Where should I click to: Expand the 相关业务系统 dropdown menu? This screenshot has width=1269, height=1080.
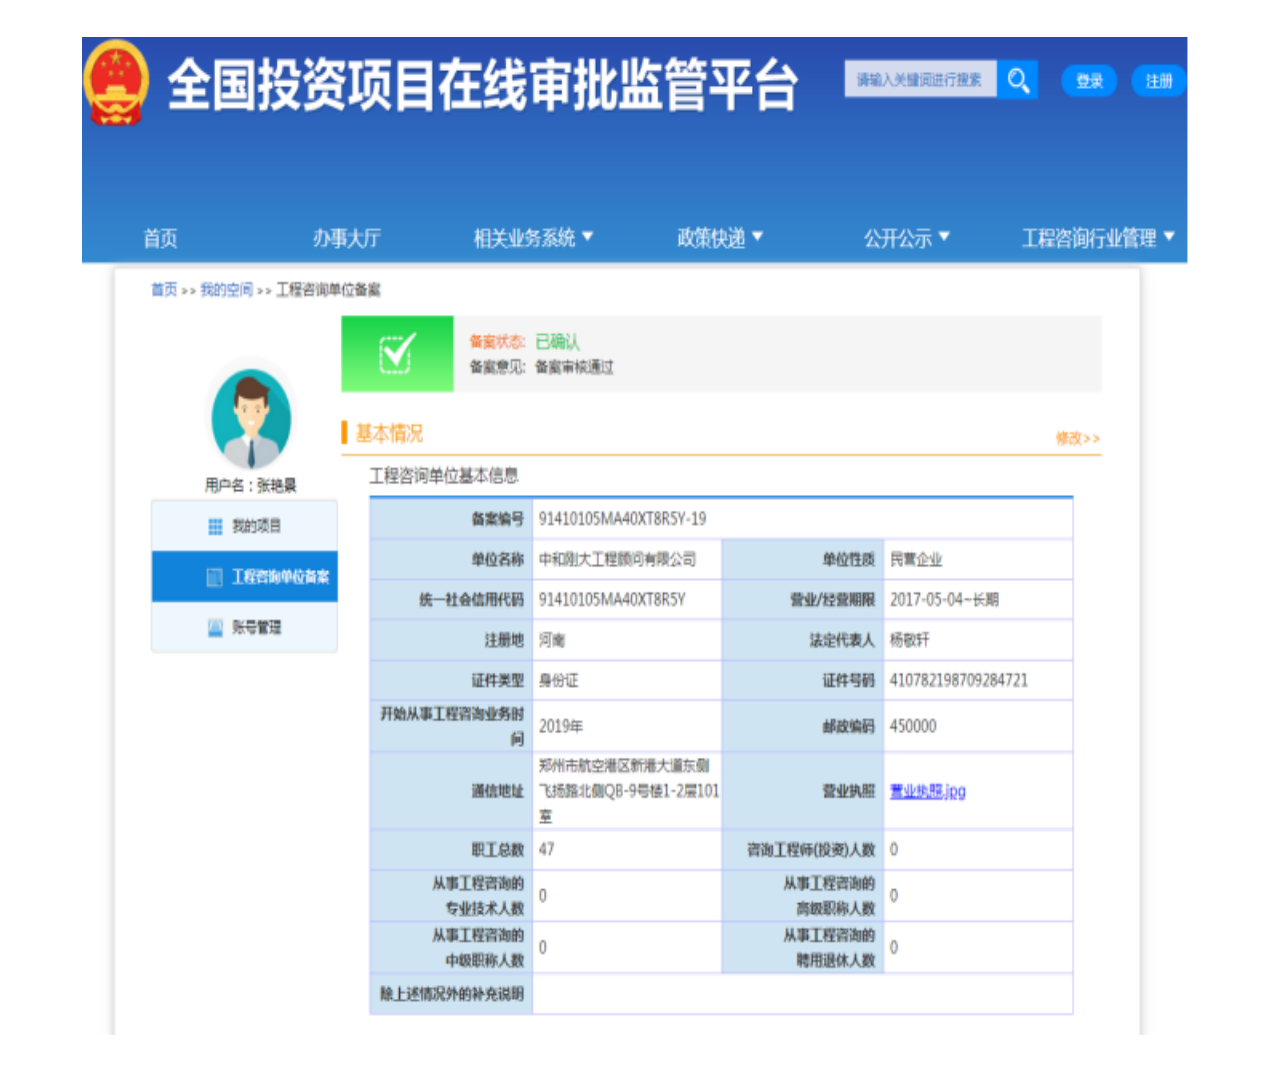click(x=533, y=238)
